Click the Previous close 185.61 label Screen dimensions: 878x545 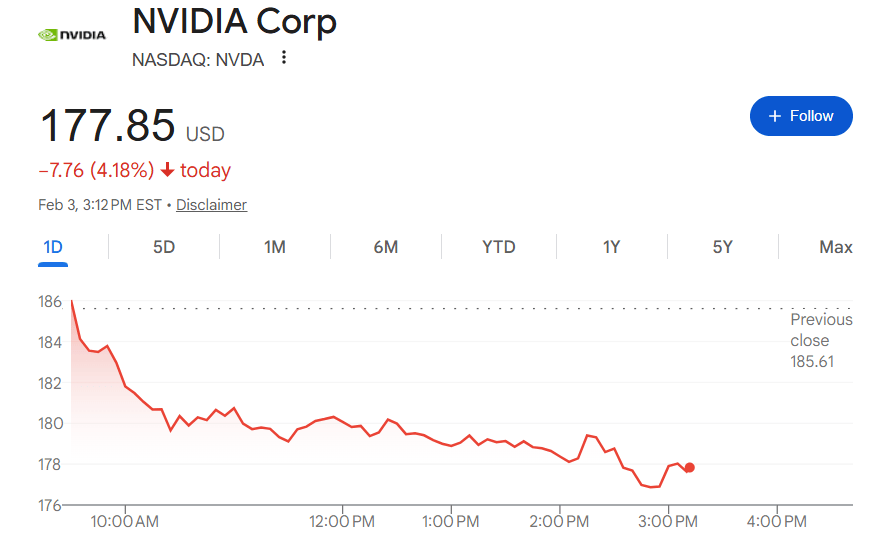[x=821, y=340]
